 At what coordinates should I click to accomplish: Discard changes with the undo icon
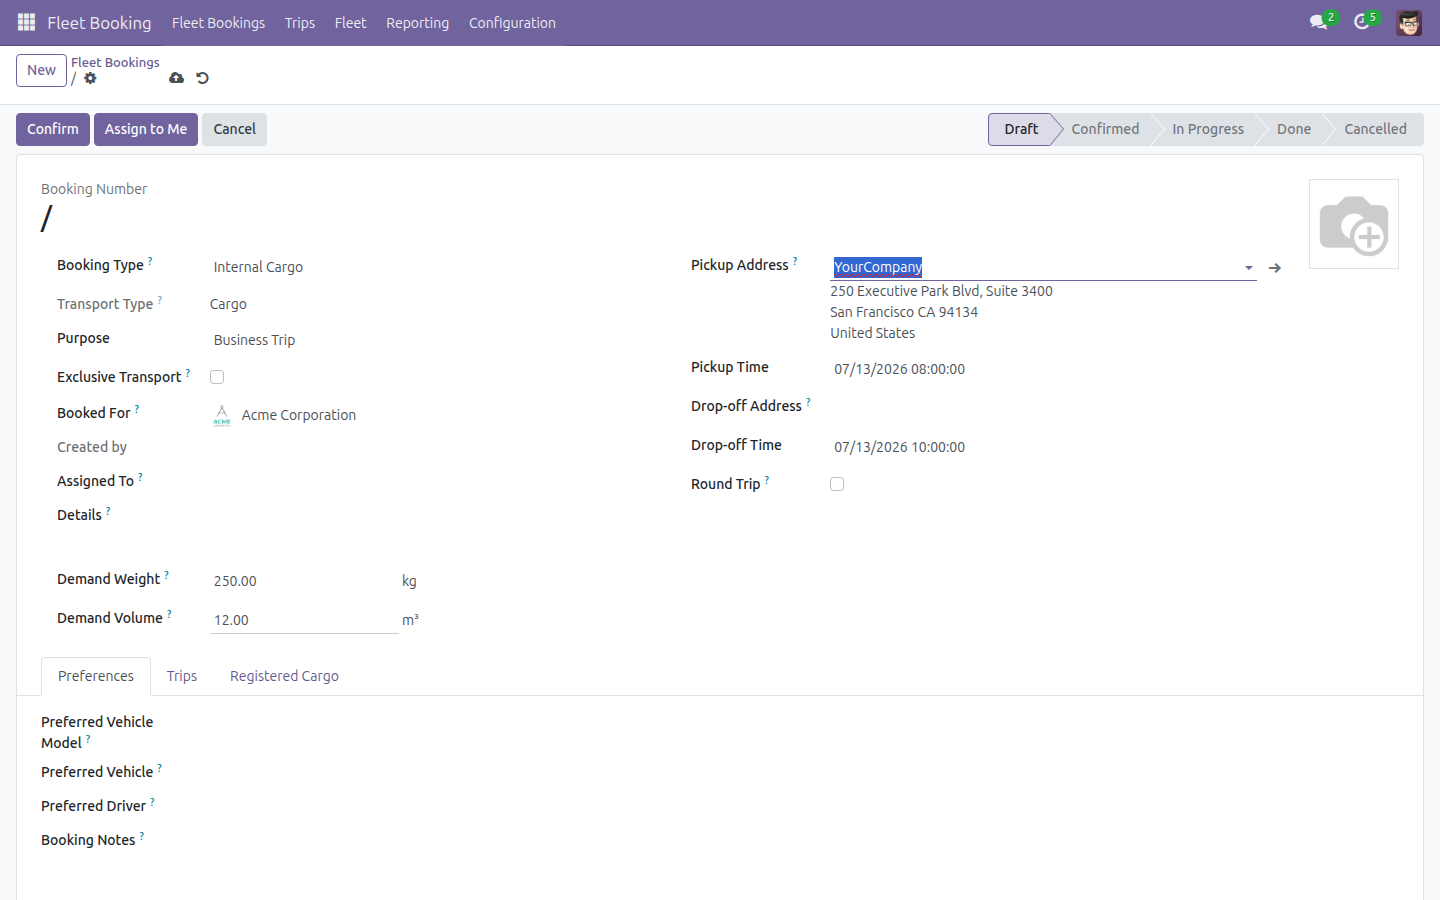202,78
